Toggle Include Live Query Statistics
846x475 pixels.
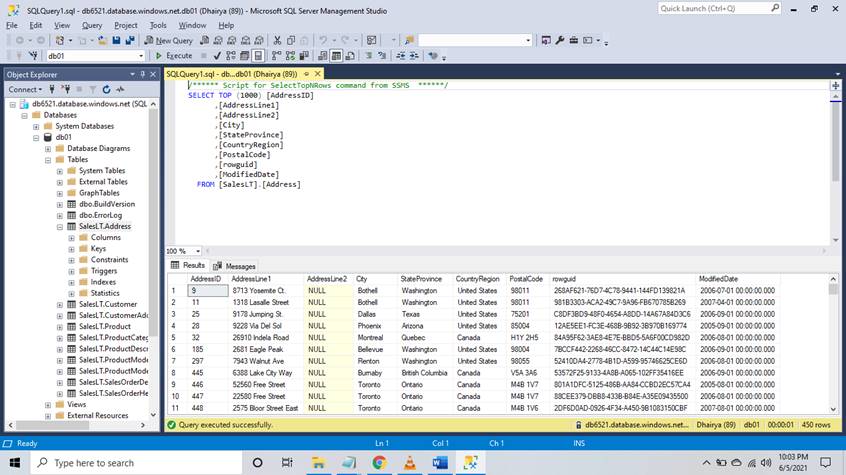pyautogui.click(x=290, y=56)
